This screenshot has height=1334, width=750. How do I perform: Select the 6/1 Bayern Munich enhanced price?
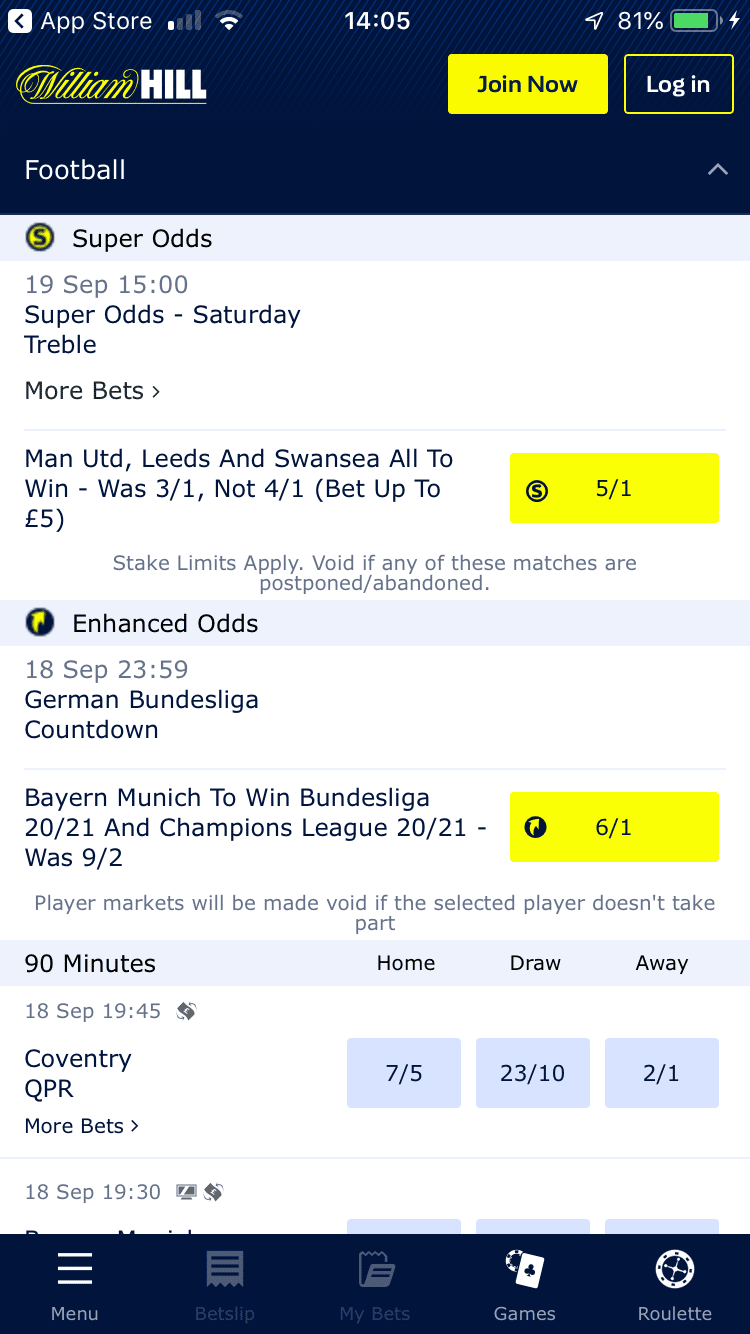coord(614,827)
